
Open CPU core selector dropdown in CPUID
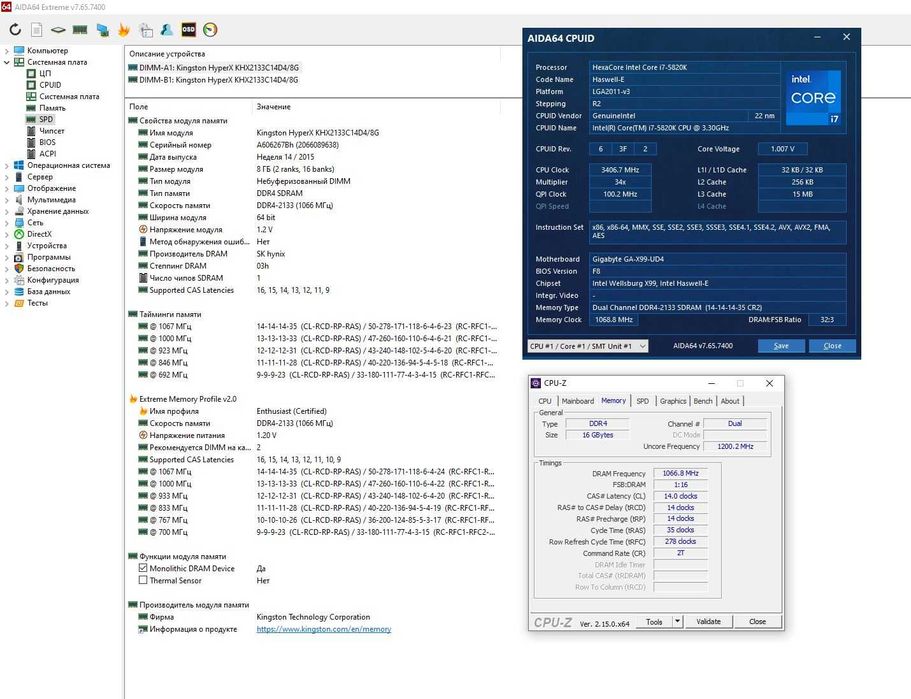pyautogui.click(x=587, y=346)
